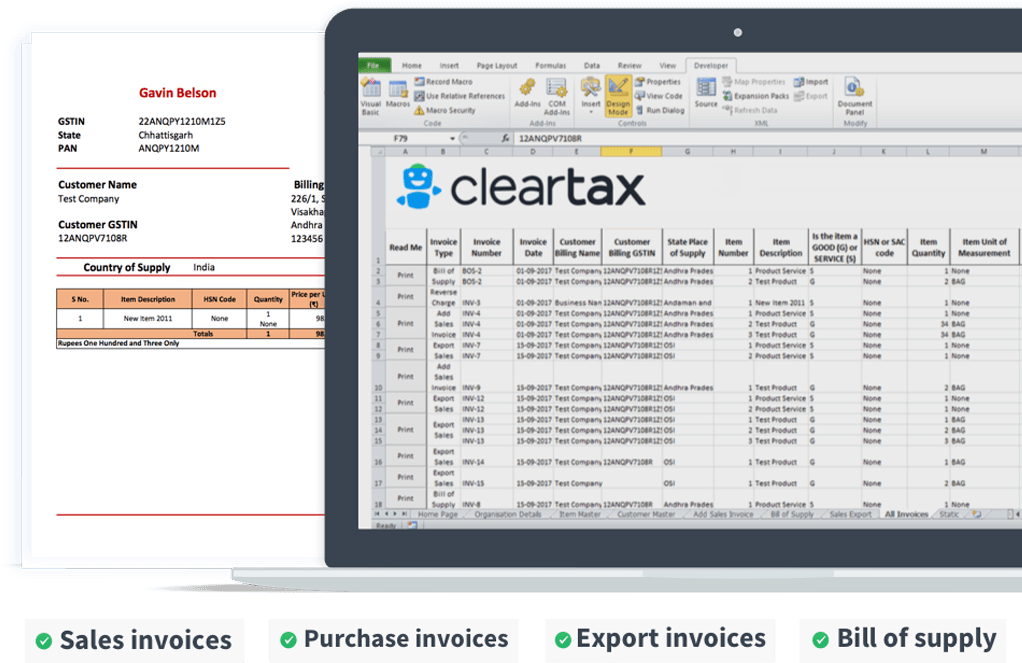Click New Item 2011 in spreadsheet
Viewport: 1022px width, 663px height.
[x=780, y=302]
